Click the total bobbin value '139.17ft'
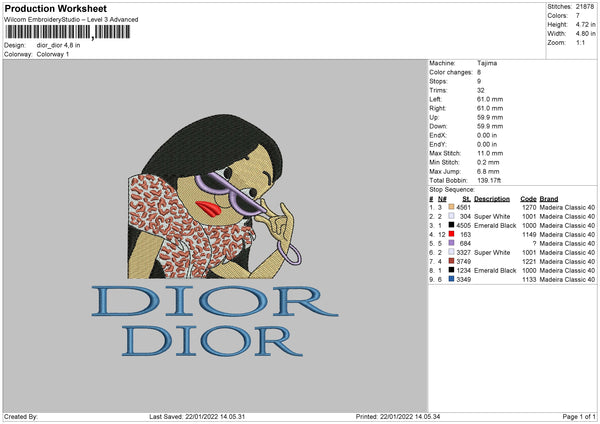600x424 pixels. pyautogui.click(x=489, y=180)
